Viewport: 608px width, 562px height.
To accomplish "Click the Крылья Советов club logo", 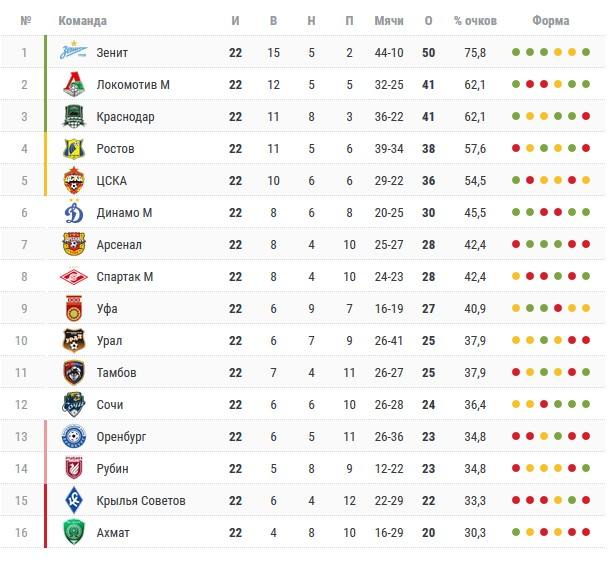I will click(x=74, y=500).
